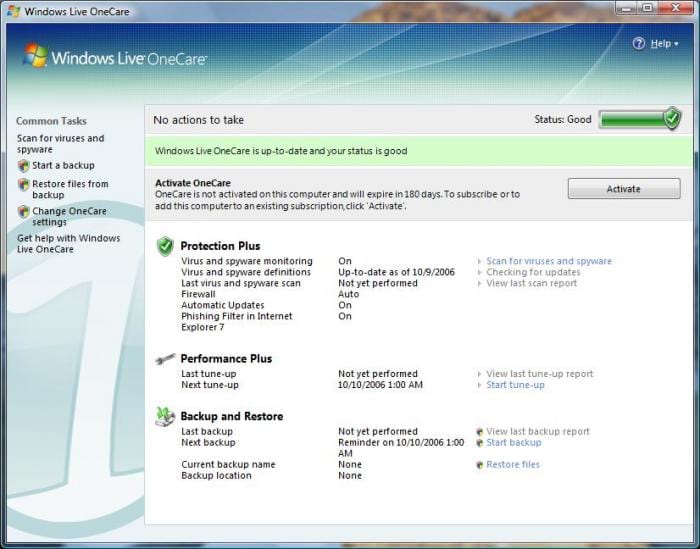Click the green Protection Plus shield icon
The height and width of the screenshot is (549, 700).
click(x=165, y=246)
